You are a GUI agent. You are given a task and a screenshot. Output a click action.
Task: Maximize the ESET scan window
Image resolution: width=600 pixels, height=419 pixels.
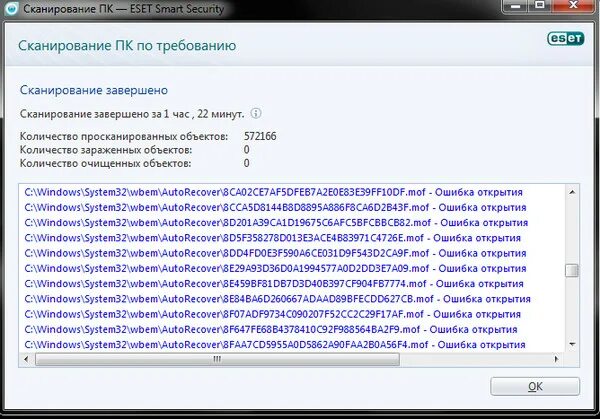click(x=540, y=6)
